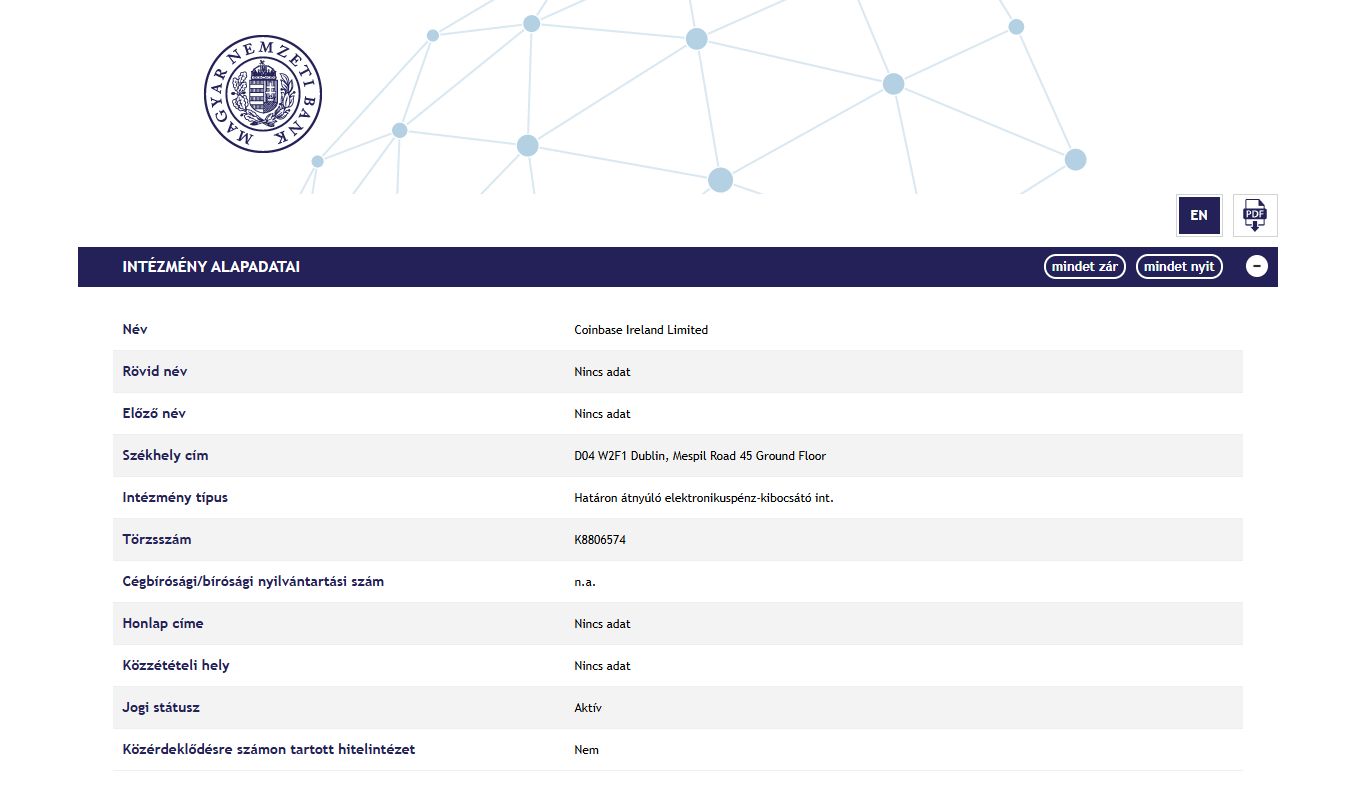
Task: Click the 'Rövid név' row label
Action: coord(154,372)
